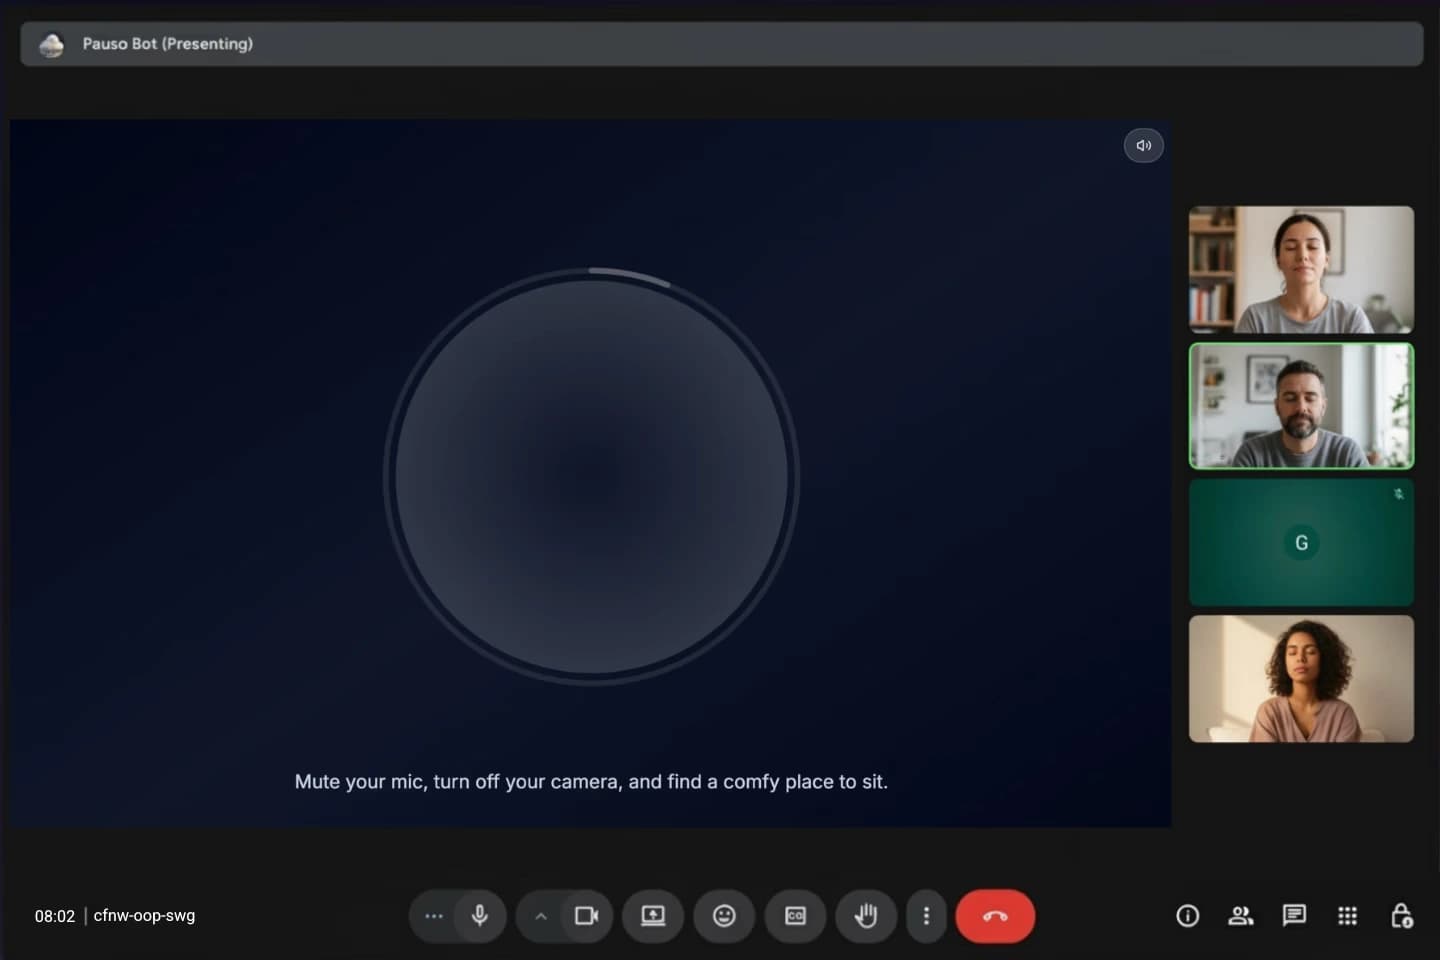The height and width of the screenshot is (960, 1440).
Task: Open more call options menu
Action: [926, 916]
